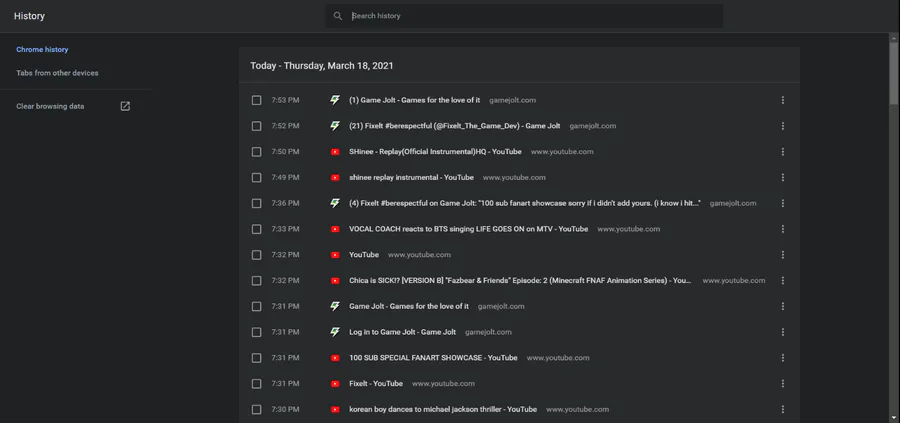900x423 pixels.
Task: Open more actions for shinee replay instrumental search
Action: coord(782,177)
